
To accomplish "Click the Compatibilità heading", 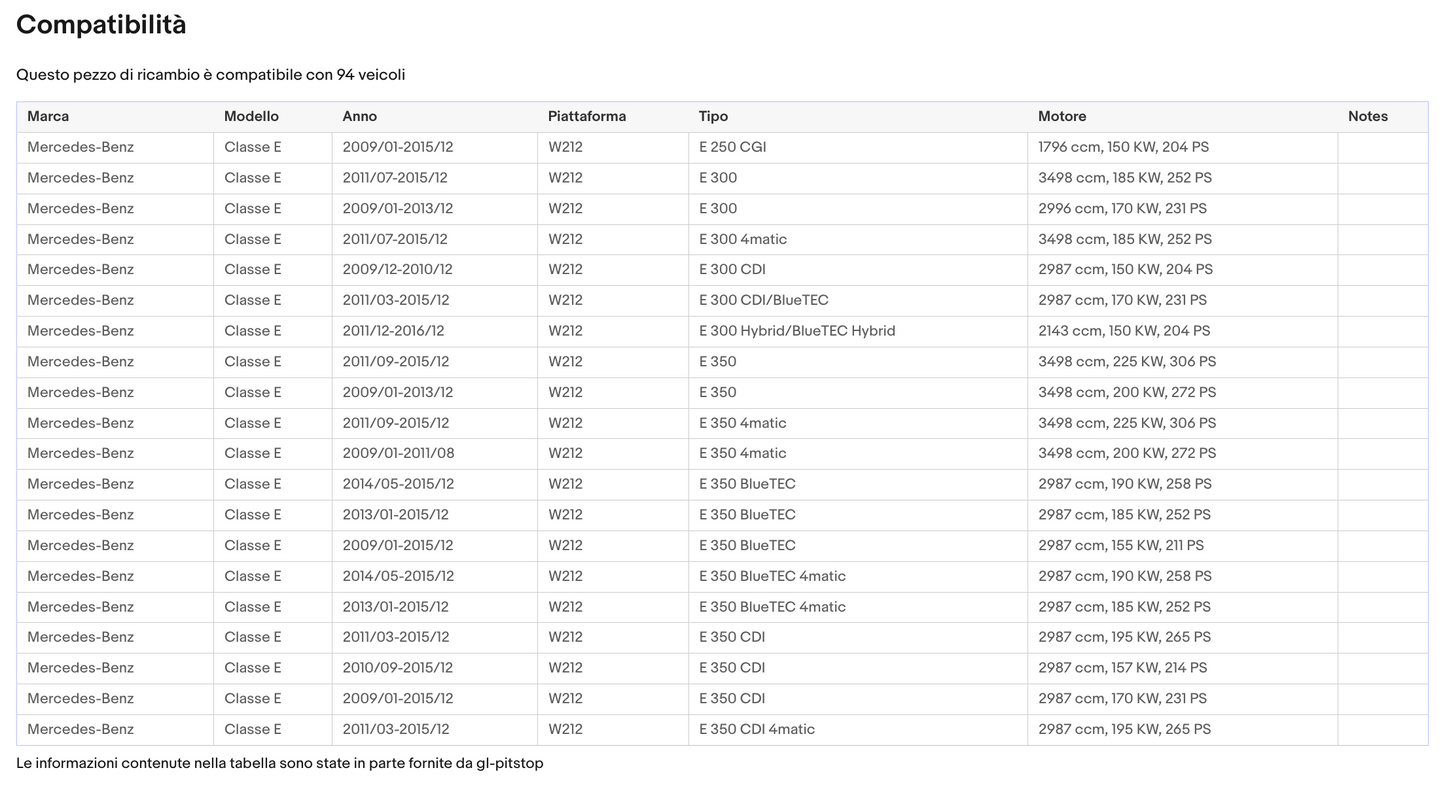I will (101, 25).
